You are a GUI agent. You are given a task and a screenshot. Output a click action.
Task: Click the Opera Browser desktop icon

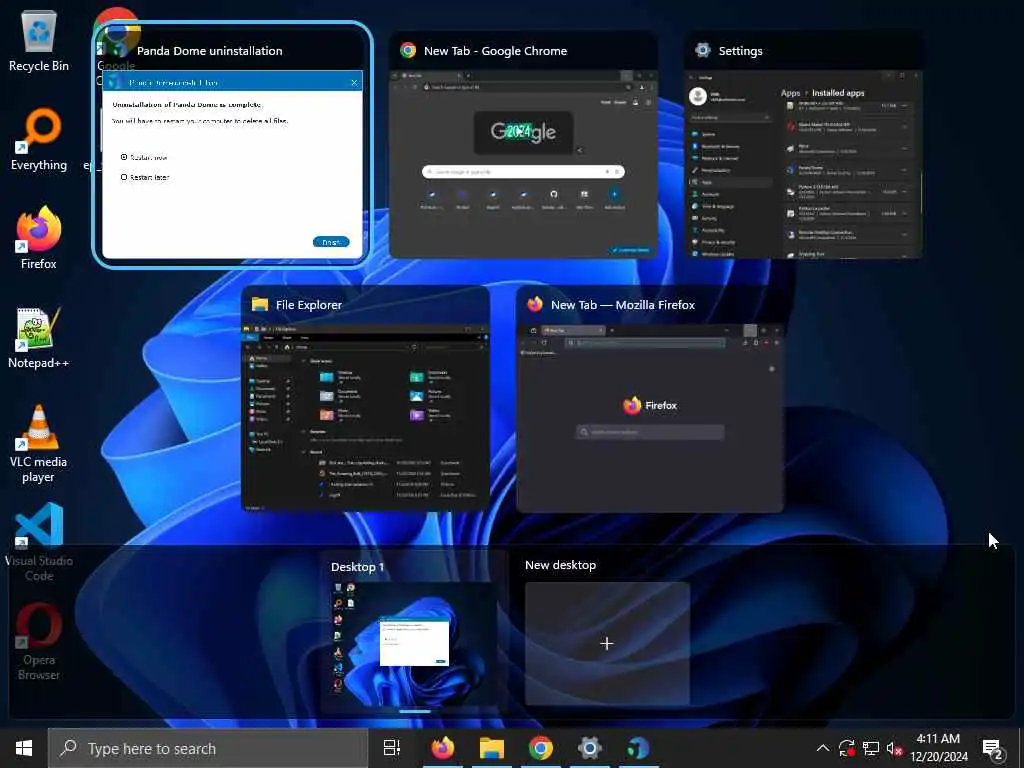39,642
